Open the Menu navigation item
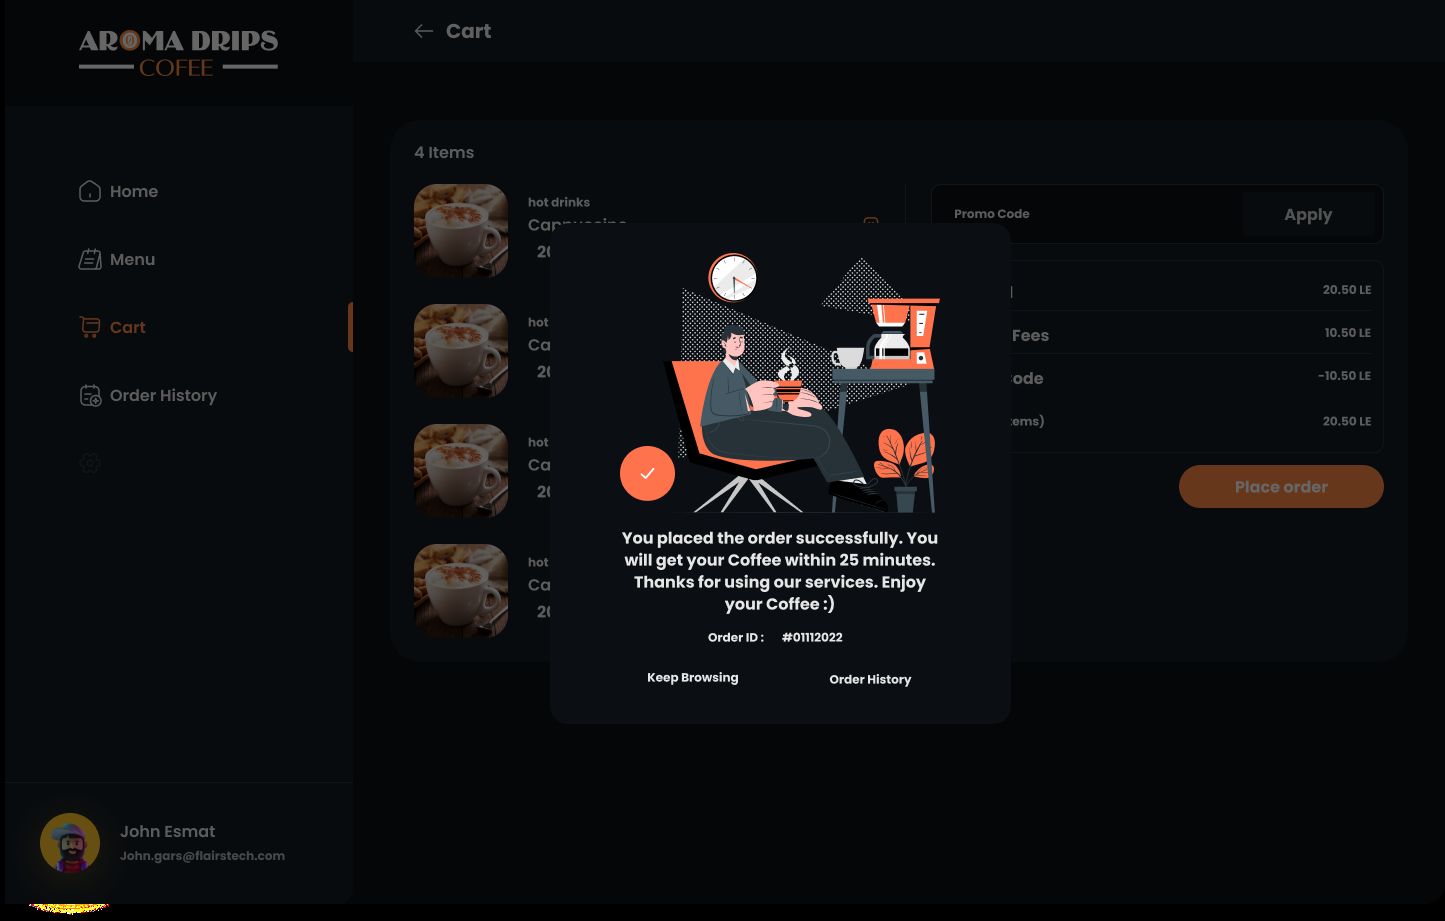This screenshot has height=921, width=1445. click(x=132, y=259)
